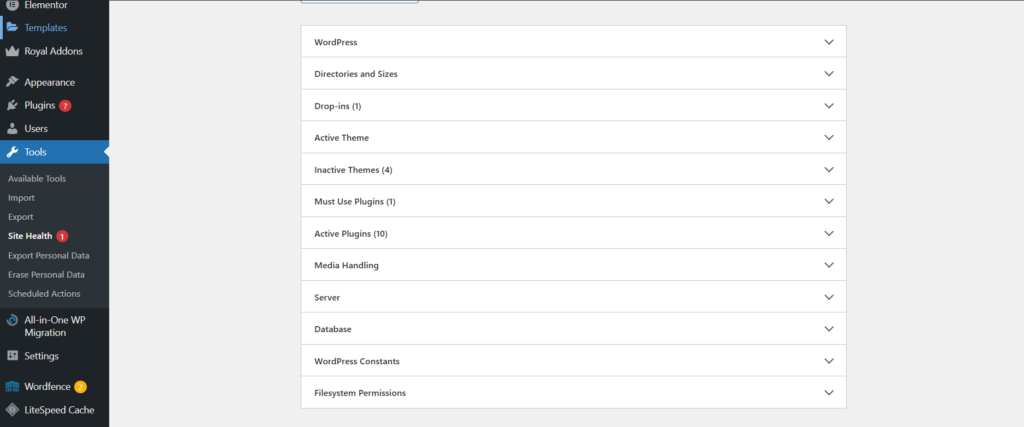Select Export Personal Data in Tools menu

(49, 255)
